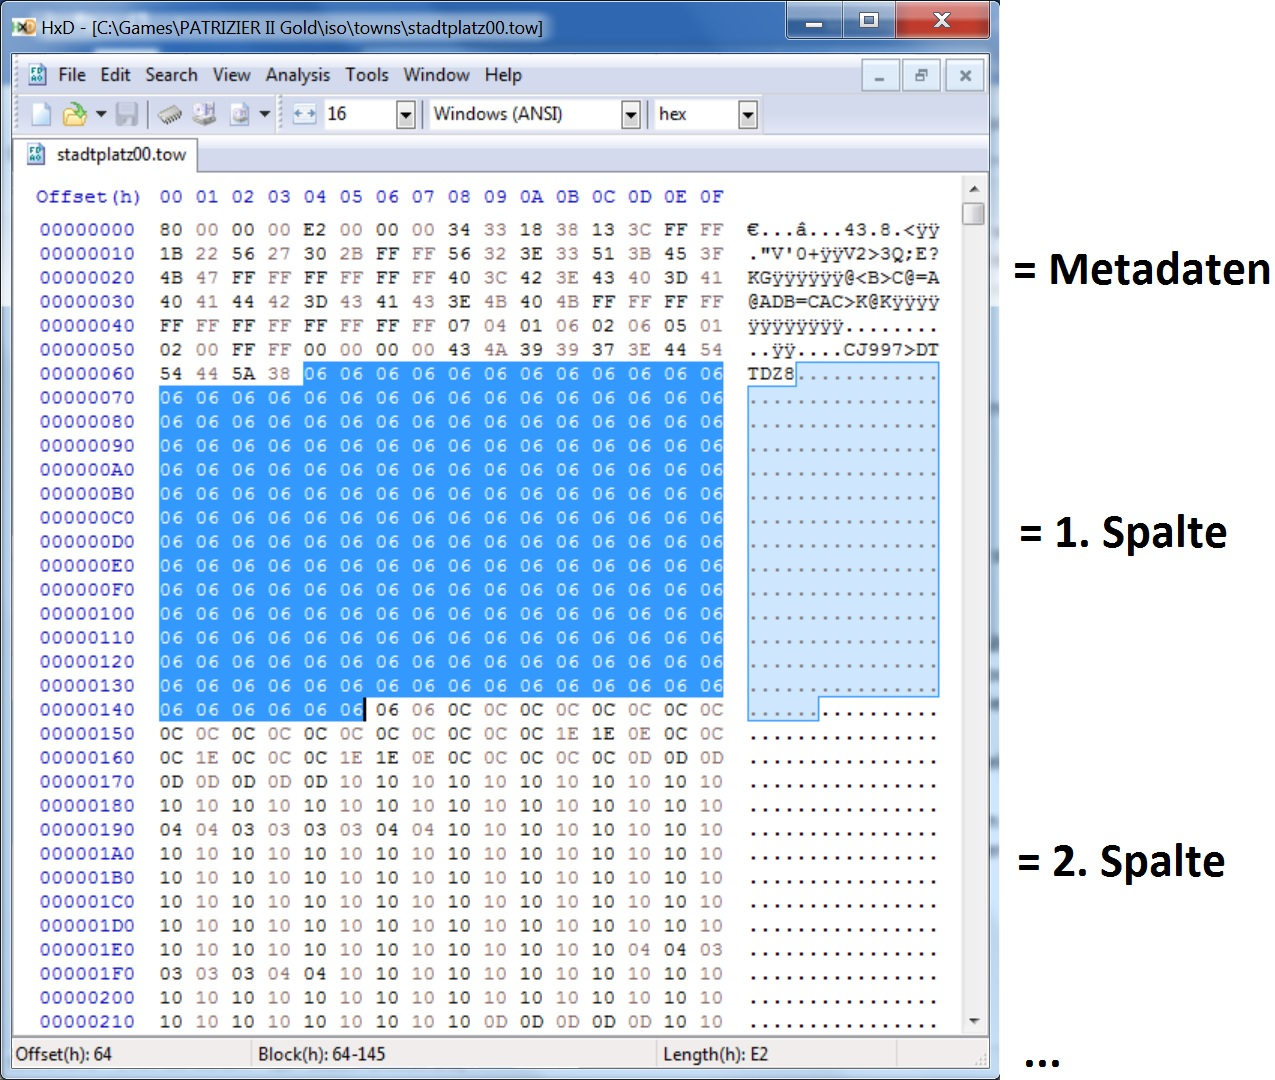Click byte 80 at the start of row 00000000
1275x1080 pixels.
tap(171, 230)
